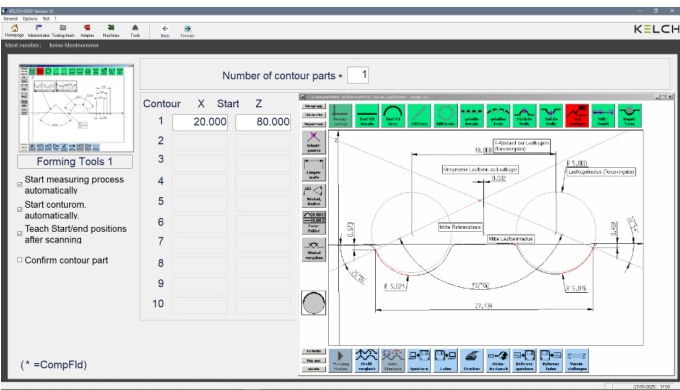Open the ? help menu

coord(55,19)
